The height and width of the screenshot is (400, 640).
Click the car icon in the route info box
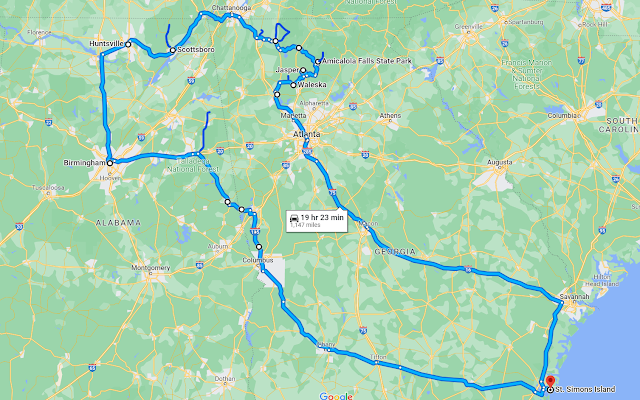click(x=294, y=218)
